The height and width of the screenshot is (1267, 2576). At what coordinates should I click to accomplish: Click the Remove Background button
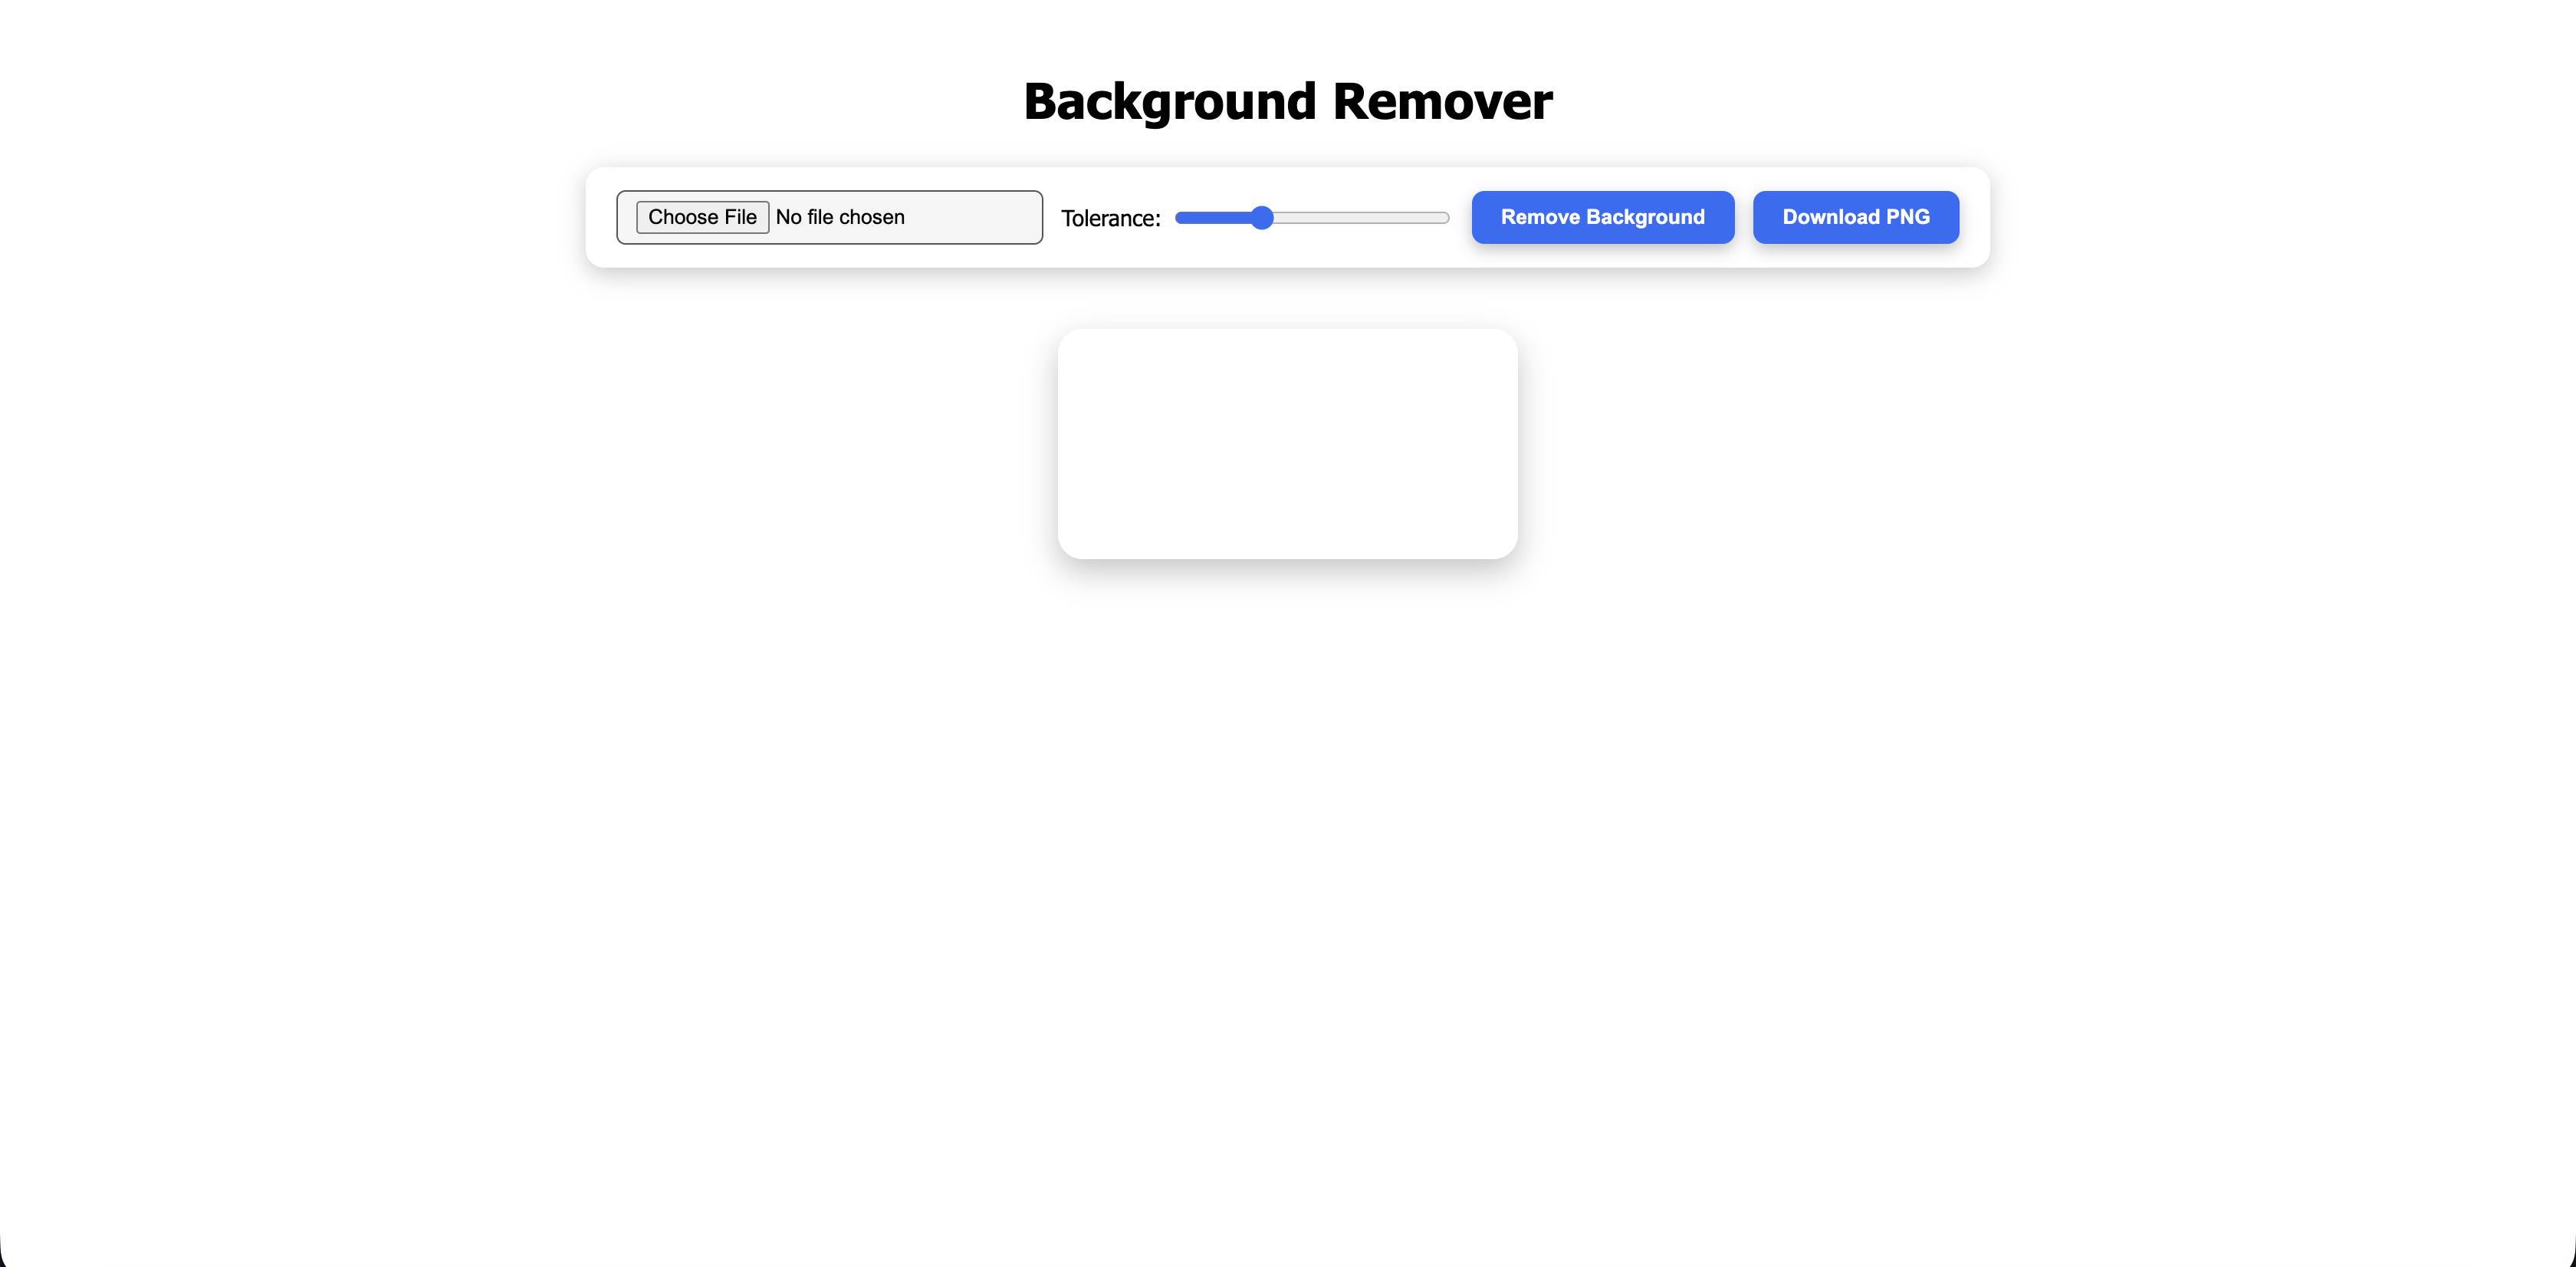(x=1602, y=217)
